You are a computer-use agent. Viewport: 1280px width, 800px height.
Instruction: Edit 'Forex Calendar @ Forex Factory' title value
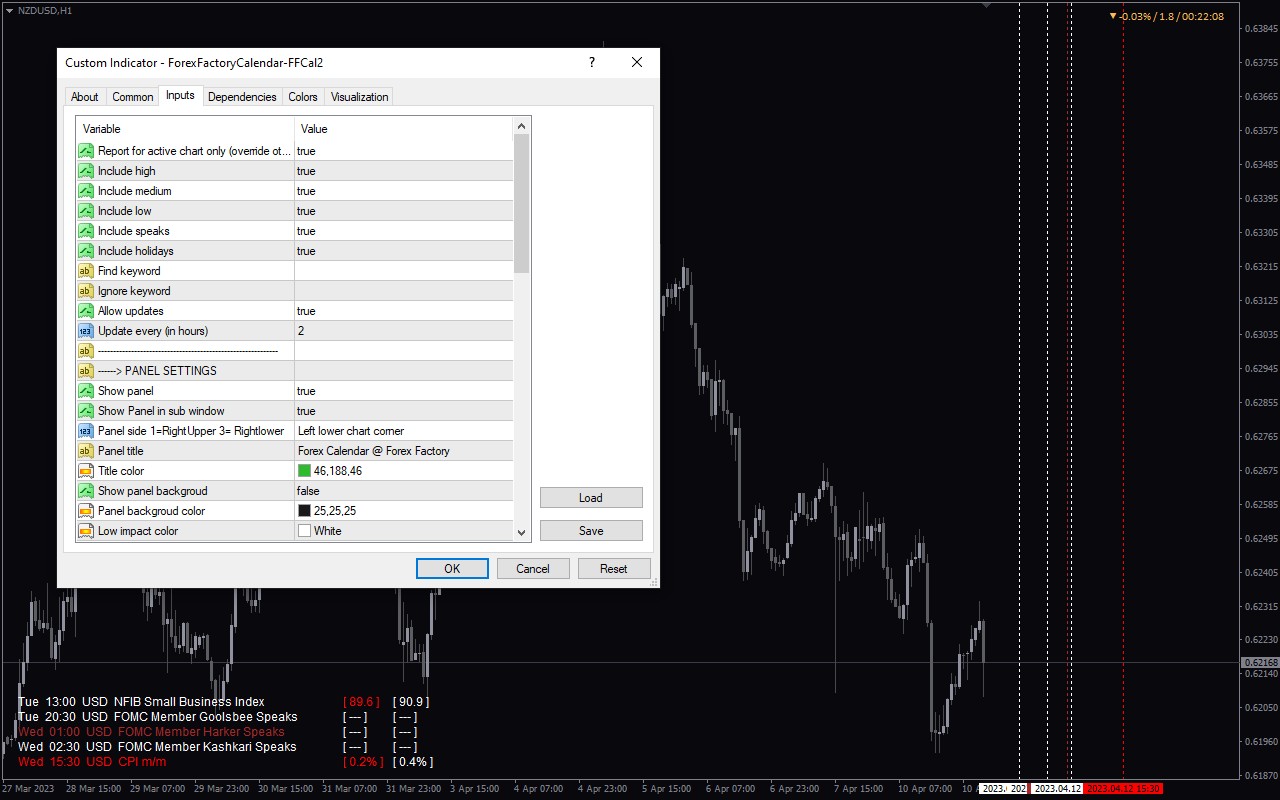404,451
